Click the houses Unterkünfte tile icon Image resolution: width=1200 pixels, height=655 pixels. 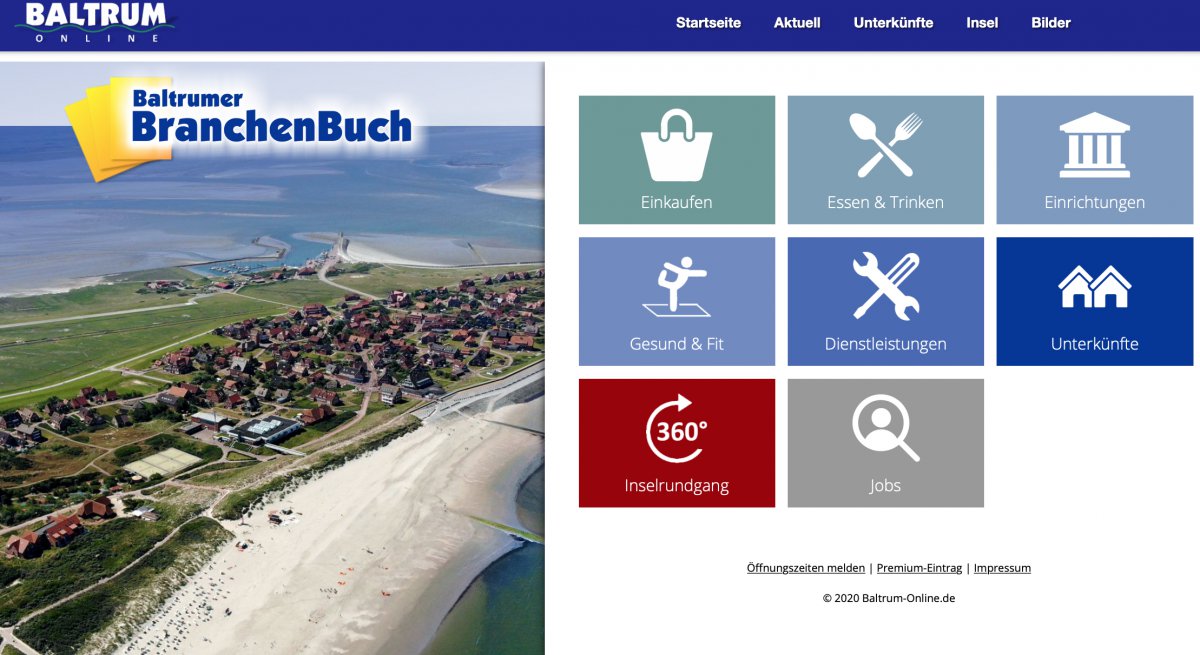coord(1094,287)
